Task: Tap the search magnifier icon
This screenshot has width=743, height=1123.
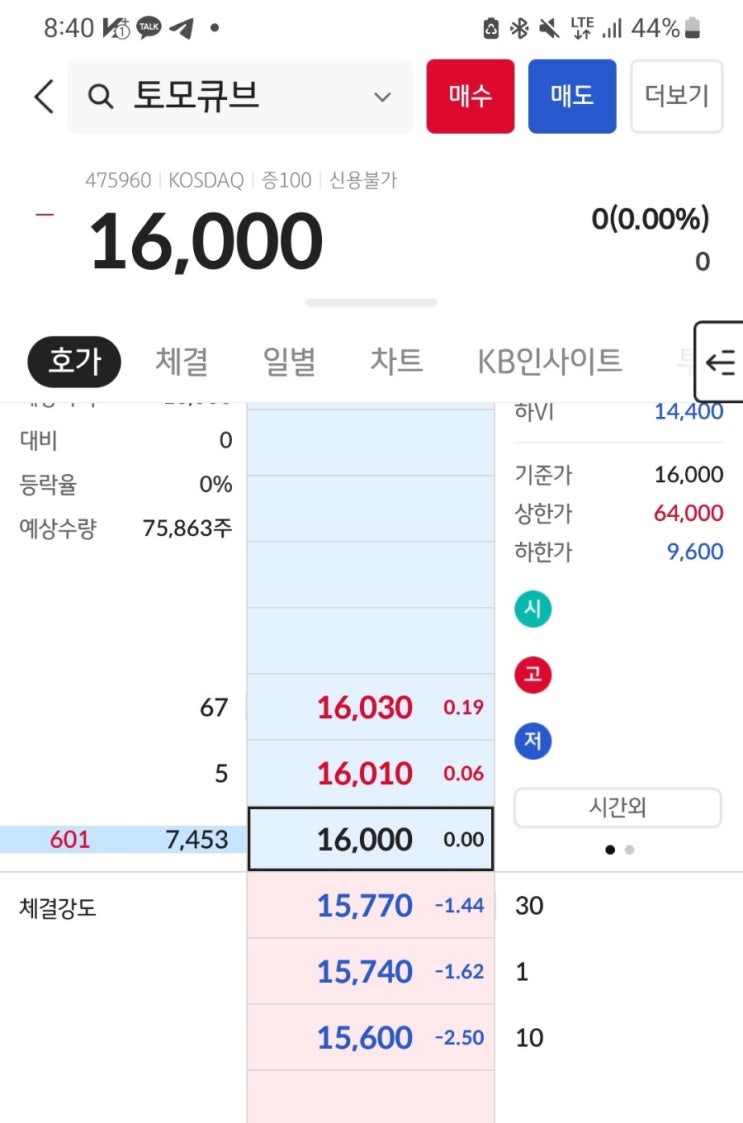Action: tap(100, 97)
